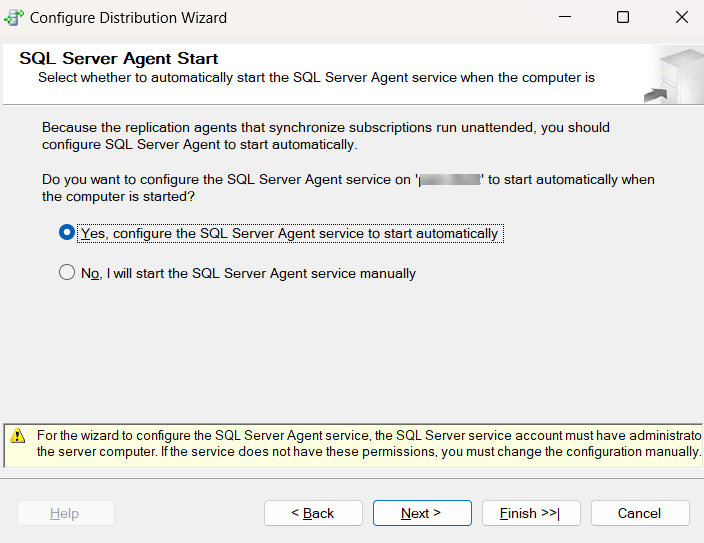Maximize the wizard window

point(623,17)
